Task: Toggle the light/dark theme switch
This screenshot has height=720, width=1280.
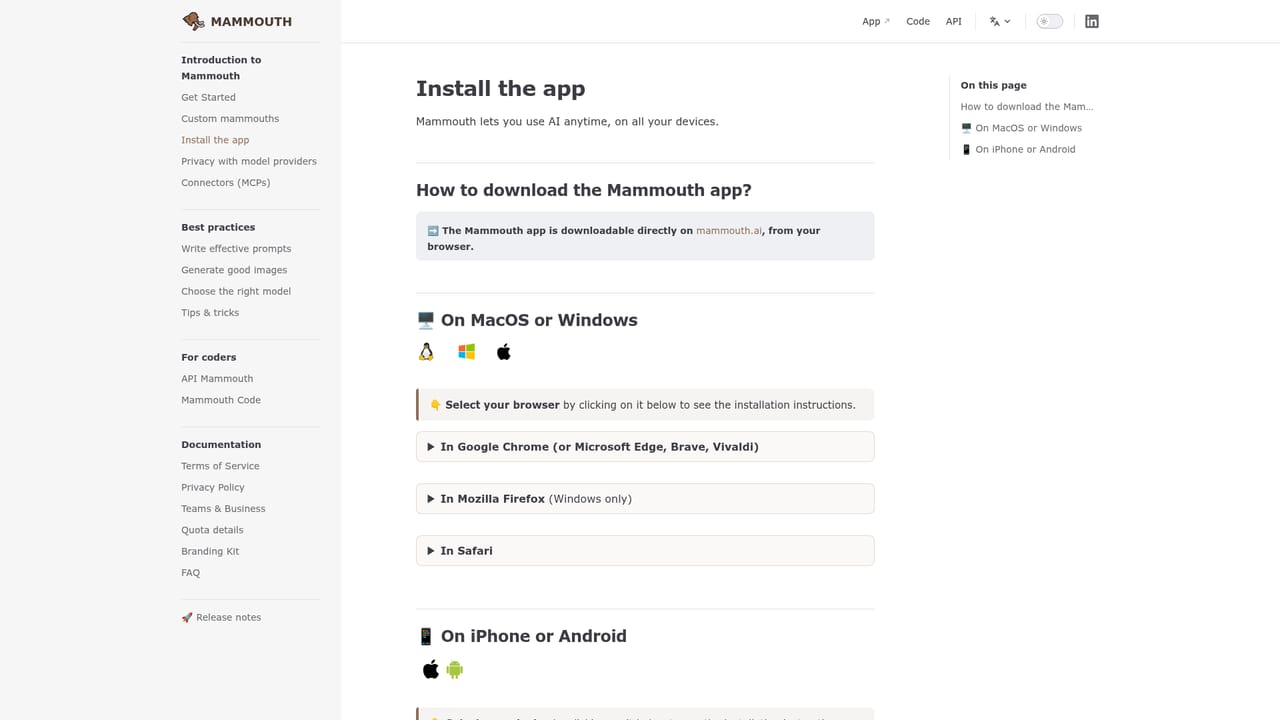Action: point(1049,21)
